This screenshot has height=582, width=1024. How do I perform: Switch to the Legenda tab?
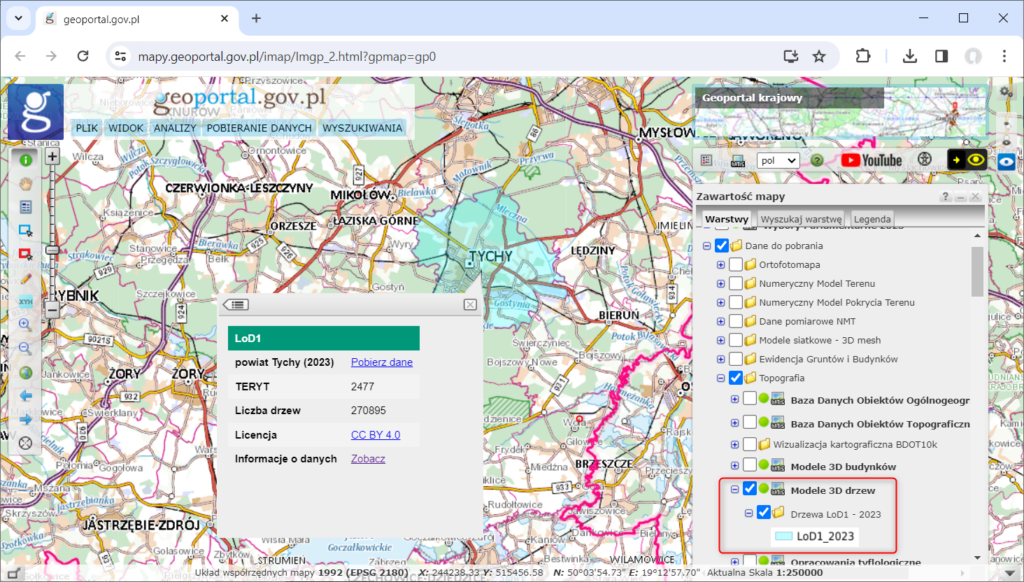coord(872,219)
